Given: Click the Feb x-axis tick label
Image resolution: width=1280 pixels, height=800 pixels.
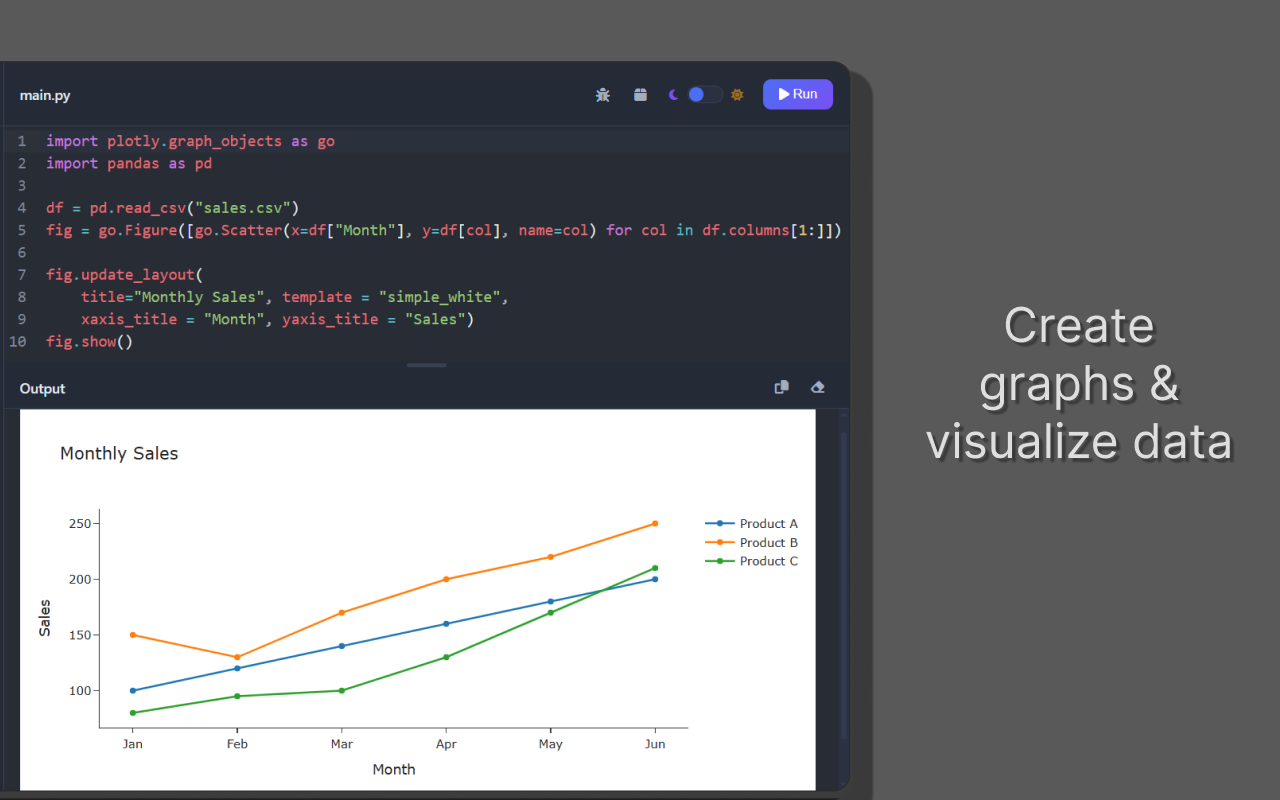Looking at the screenshot, I should tap(237, 744).
